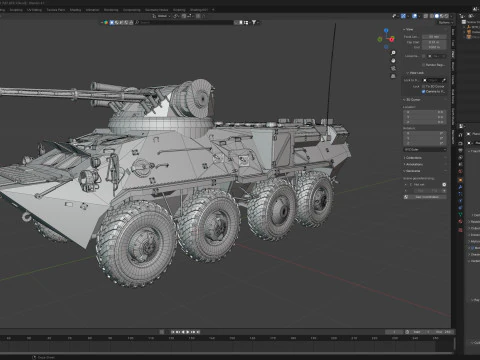This screenshot has height=360, width=480.
Task: Click the current frame number field
Action: click(394, 332)
